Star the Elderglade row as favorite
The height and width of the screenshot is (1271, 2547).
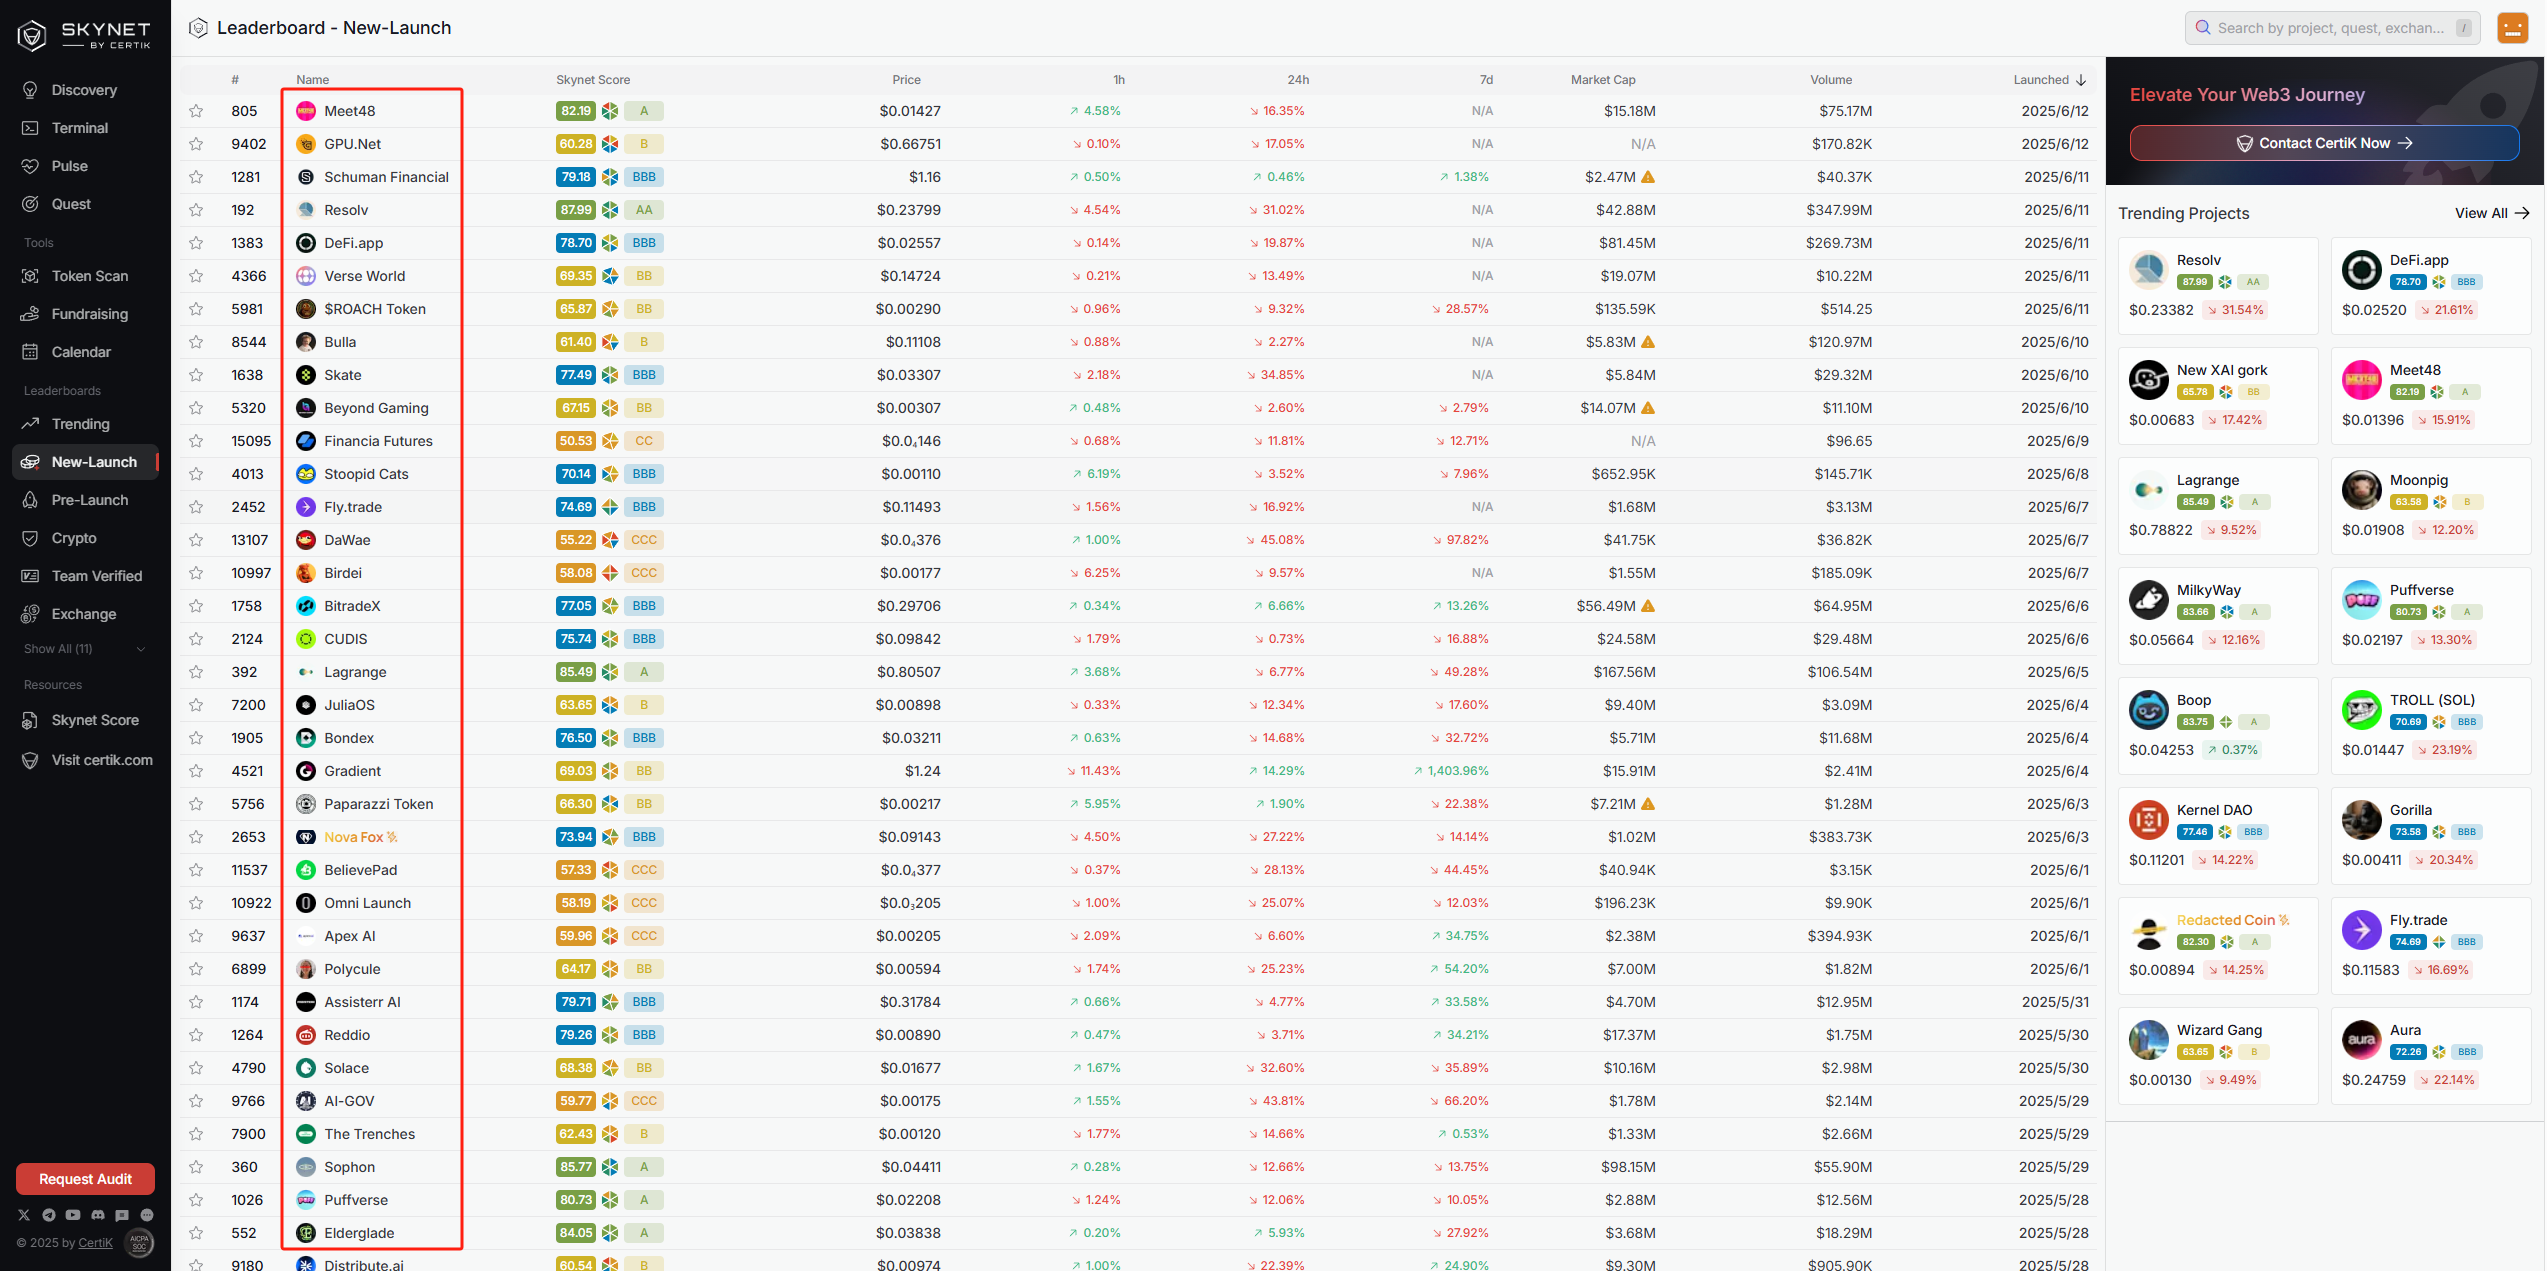(196, 1233)
